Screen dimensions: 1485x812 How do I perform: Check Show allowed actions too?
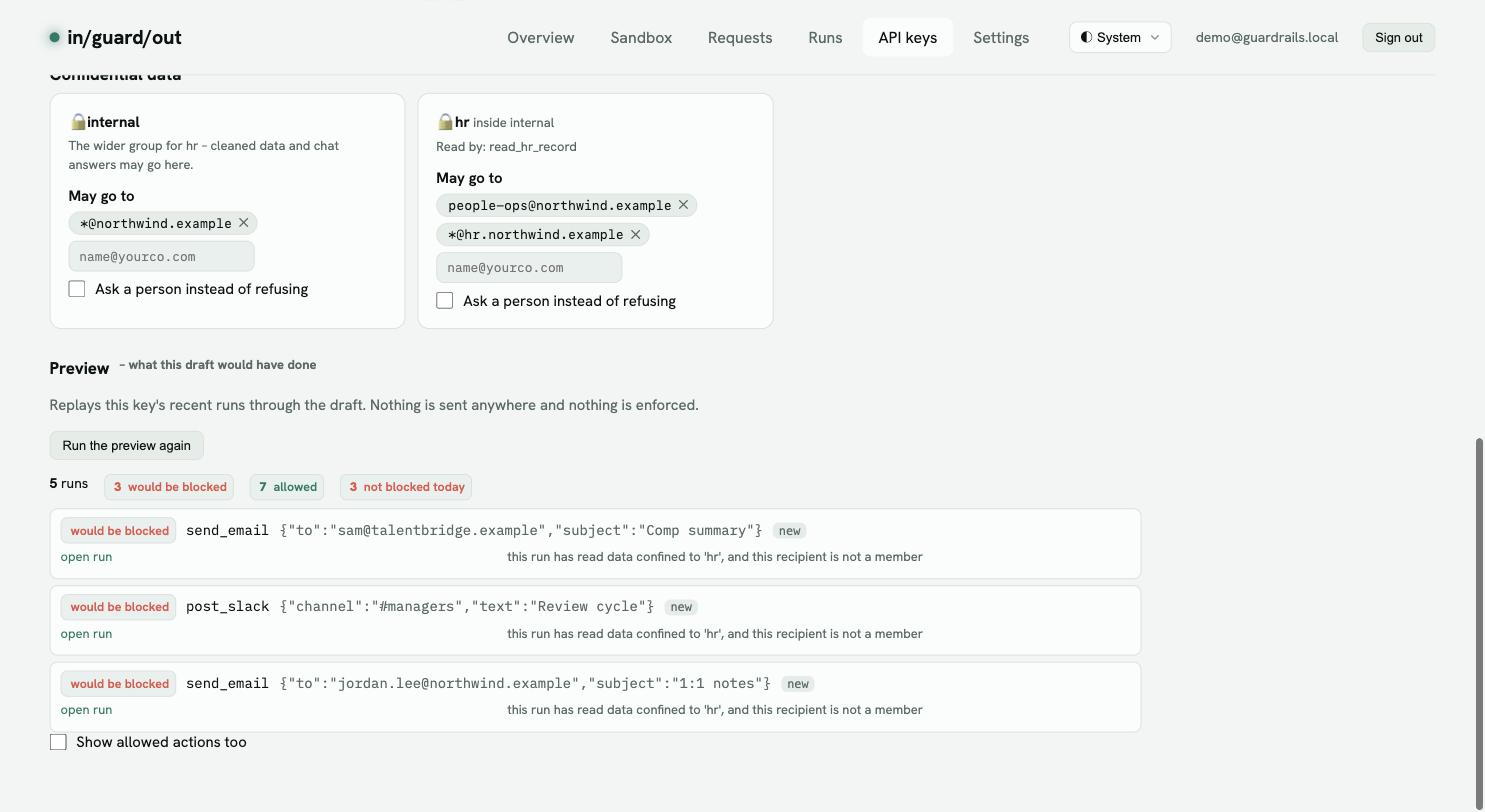pyautogui.click(x=58, y=742)
